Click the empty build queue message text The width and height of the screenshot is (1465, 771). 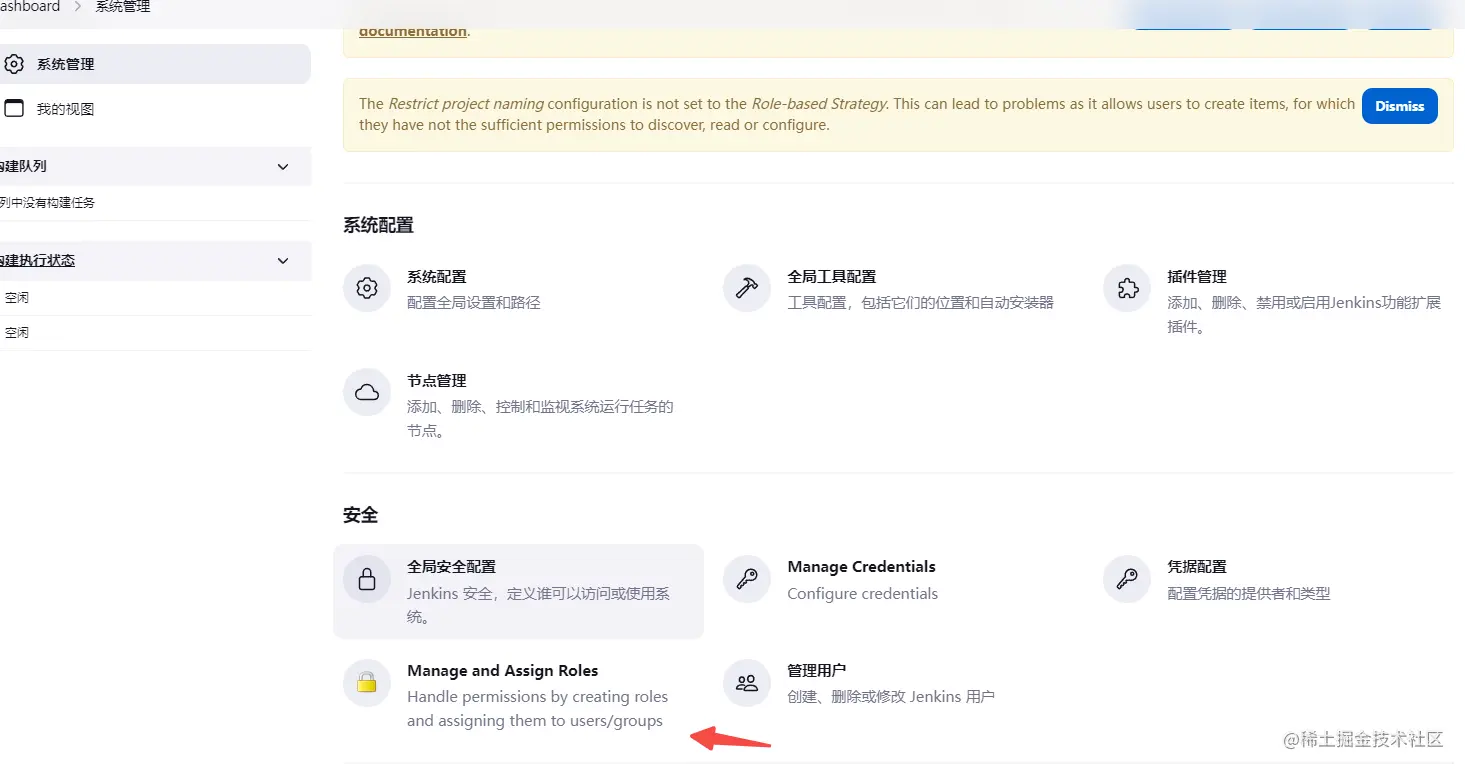pyautogui.click(x=48, y=202)
